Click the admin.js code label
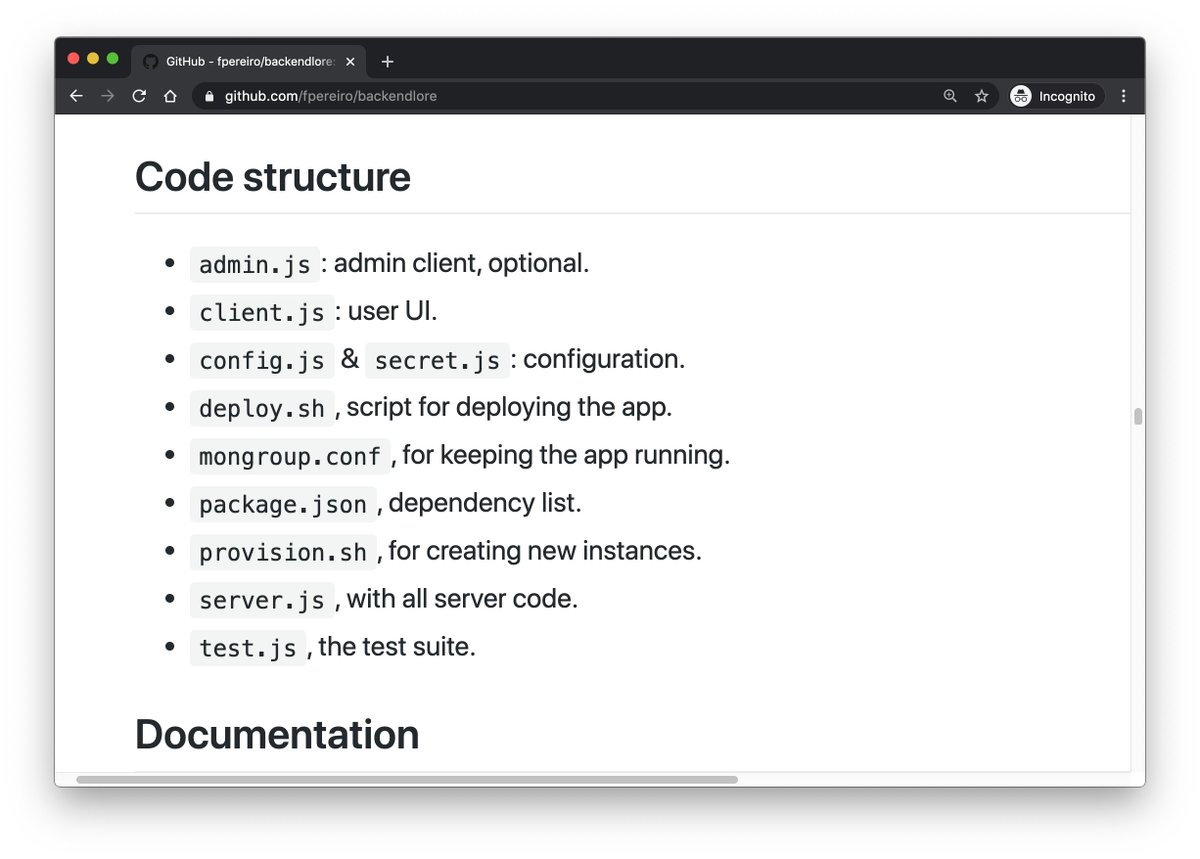 coord(255,264)
